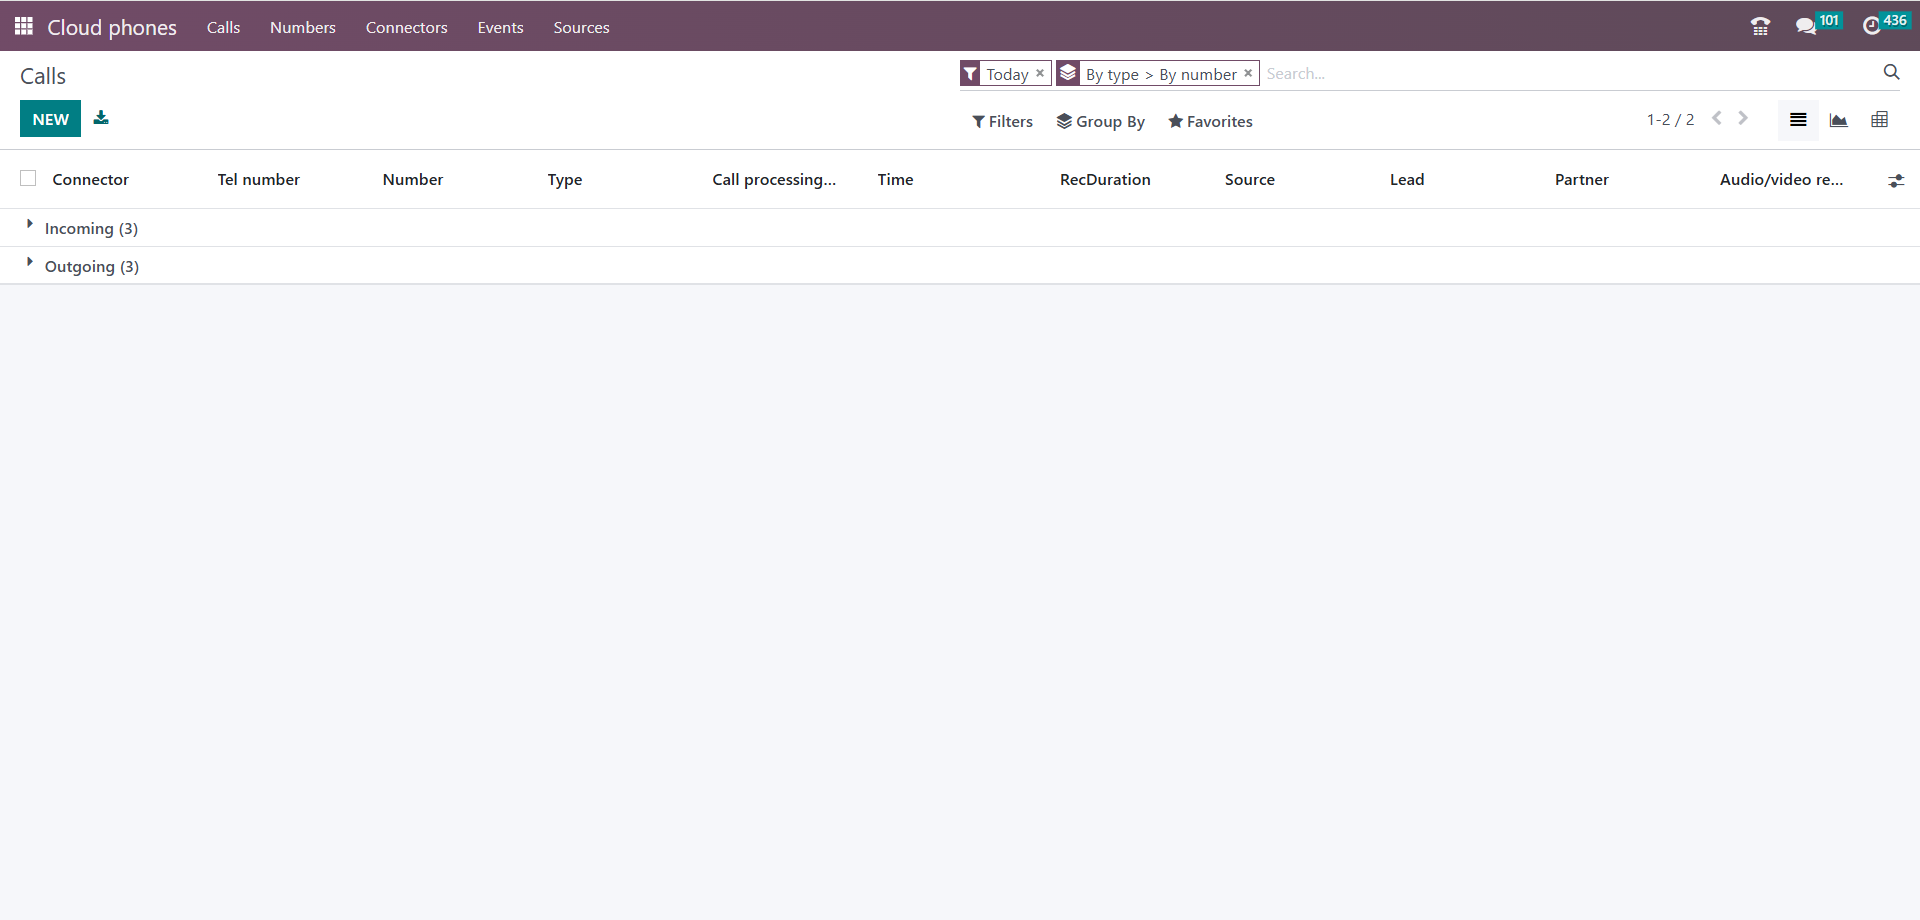The width and height of the screenshot is (1920, 920).
Task: Open the apps grid menu icon
Action: (x=24, y=26)
